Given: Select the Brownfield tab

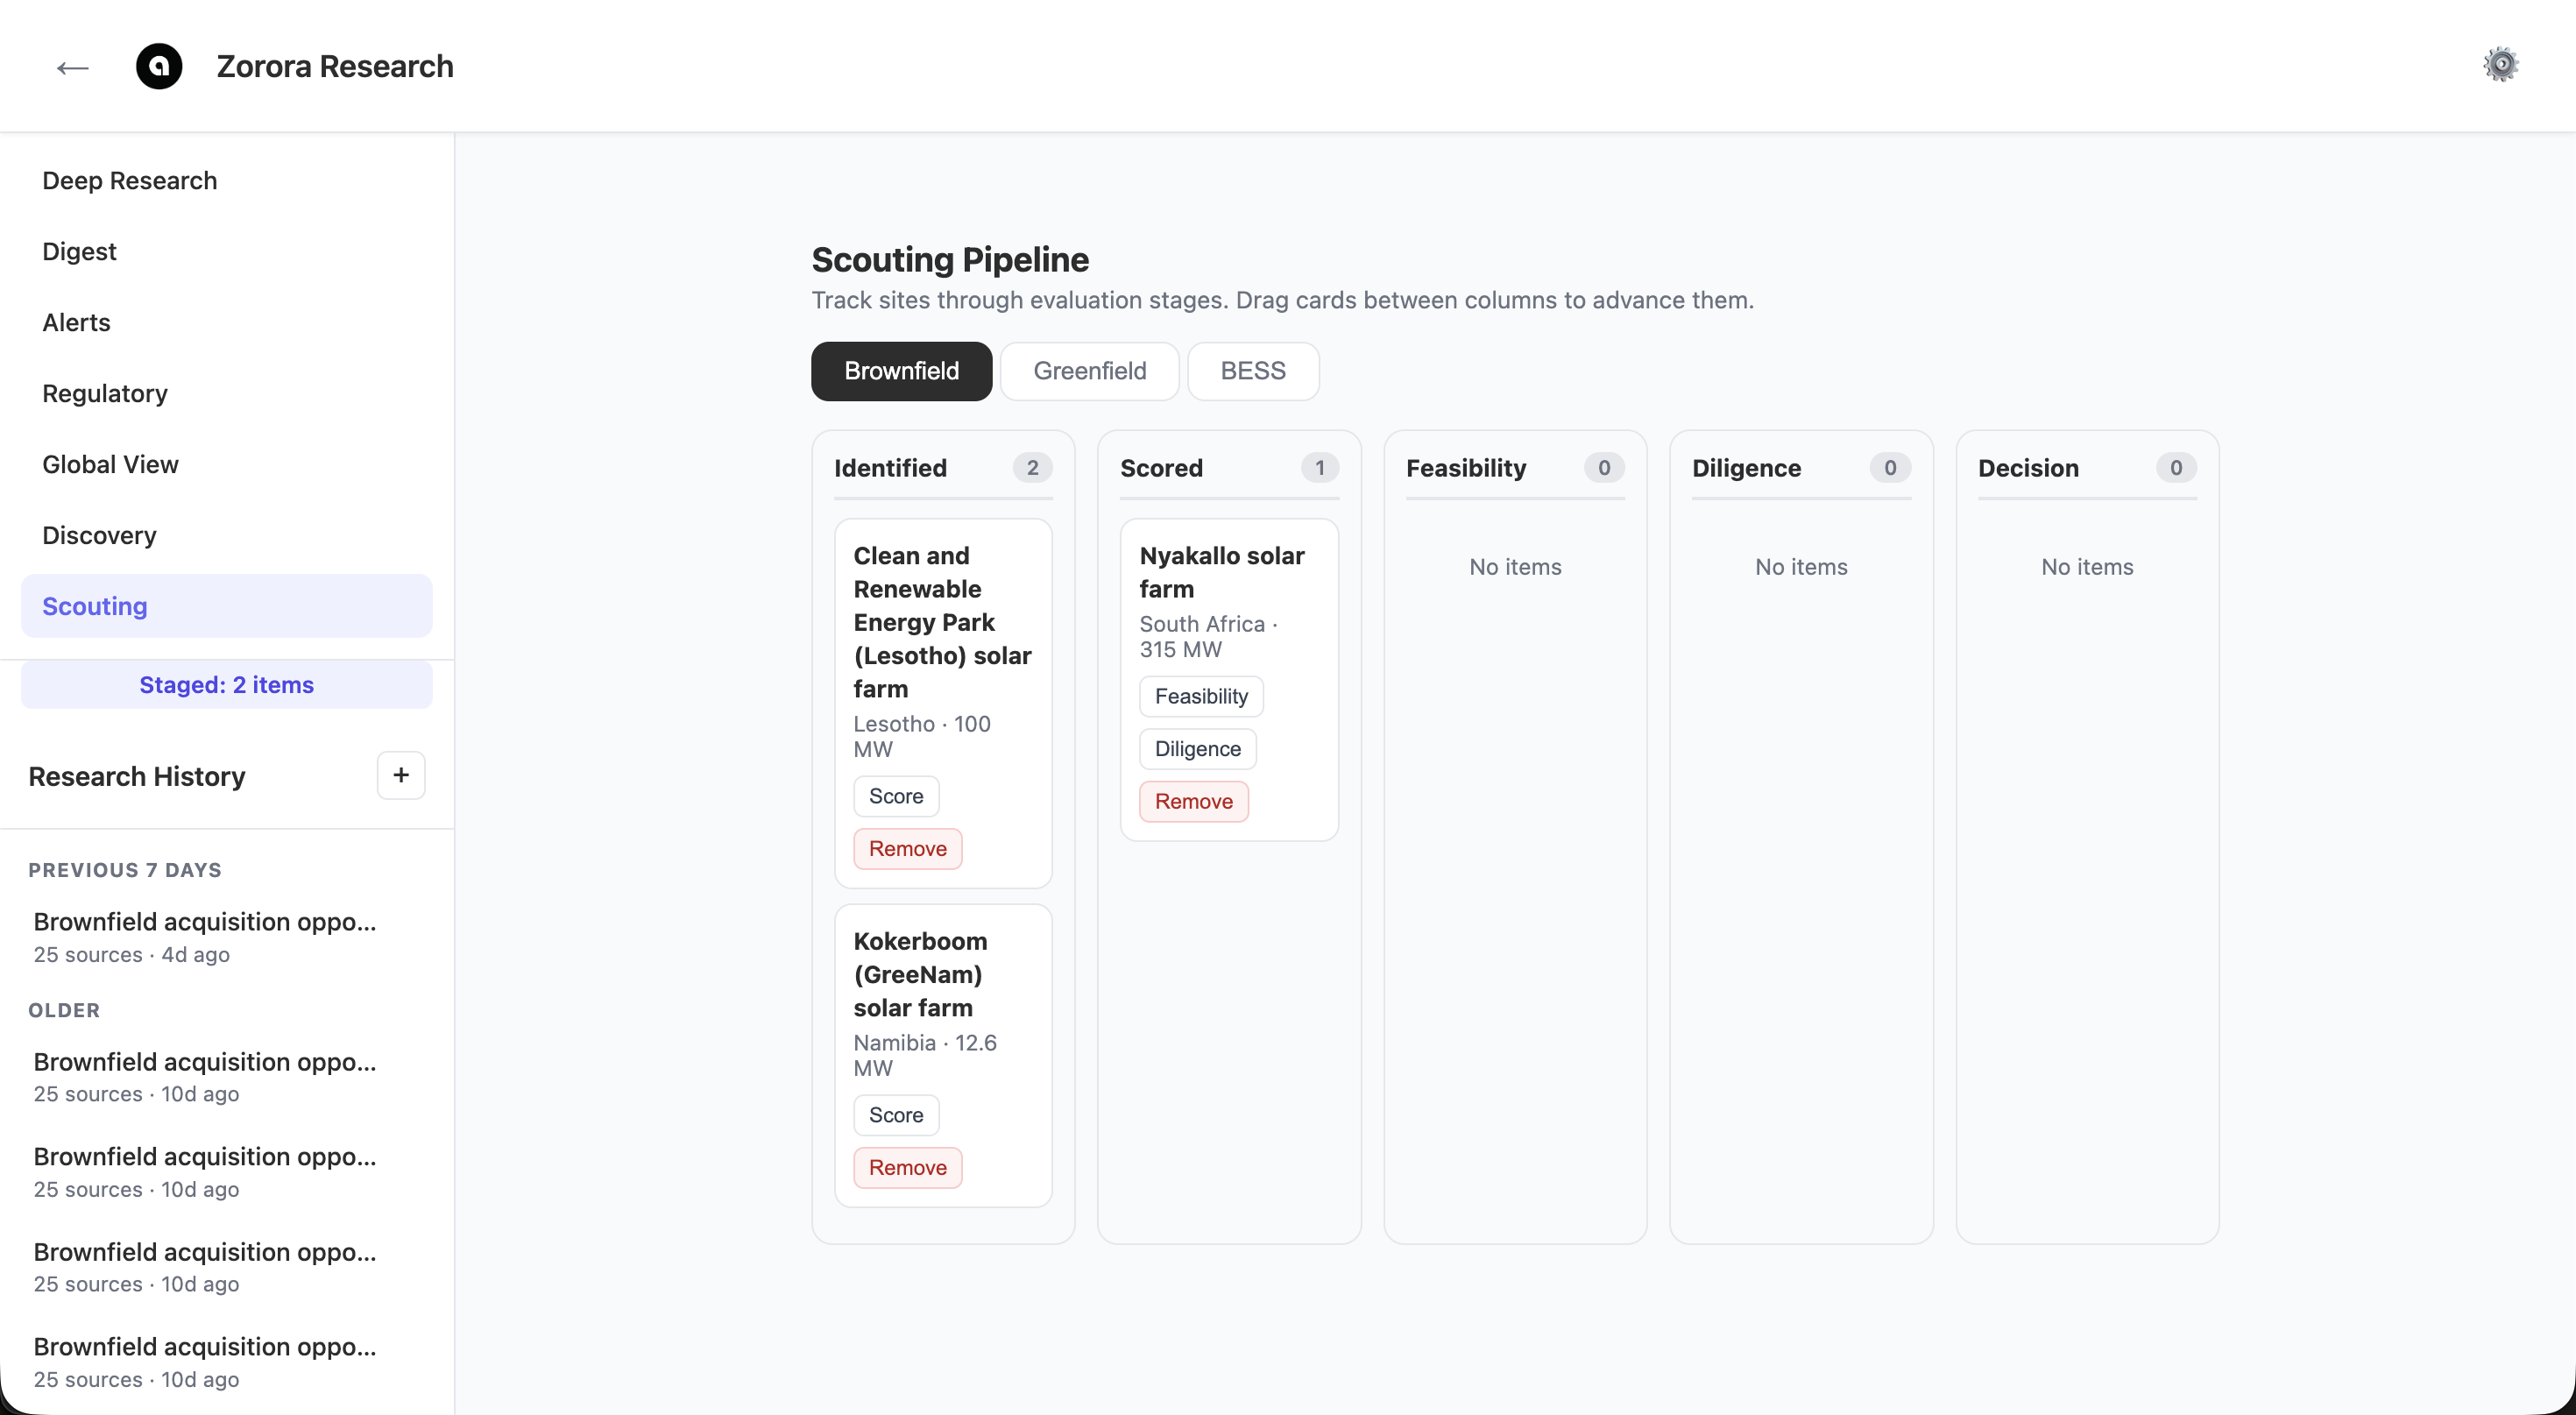Looking at the screenshot, I should pyautogui.click(x=901, y=371).
